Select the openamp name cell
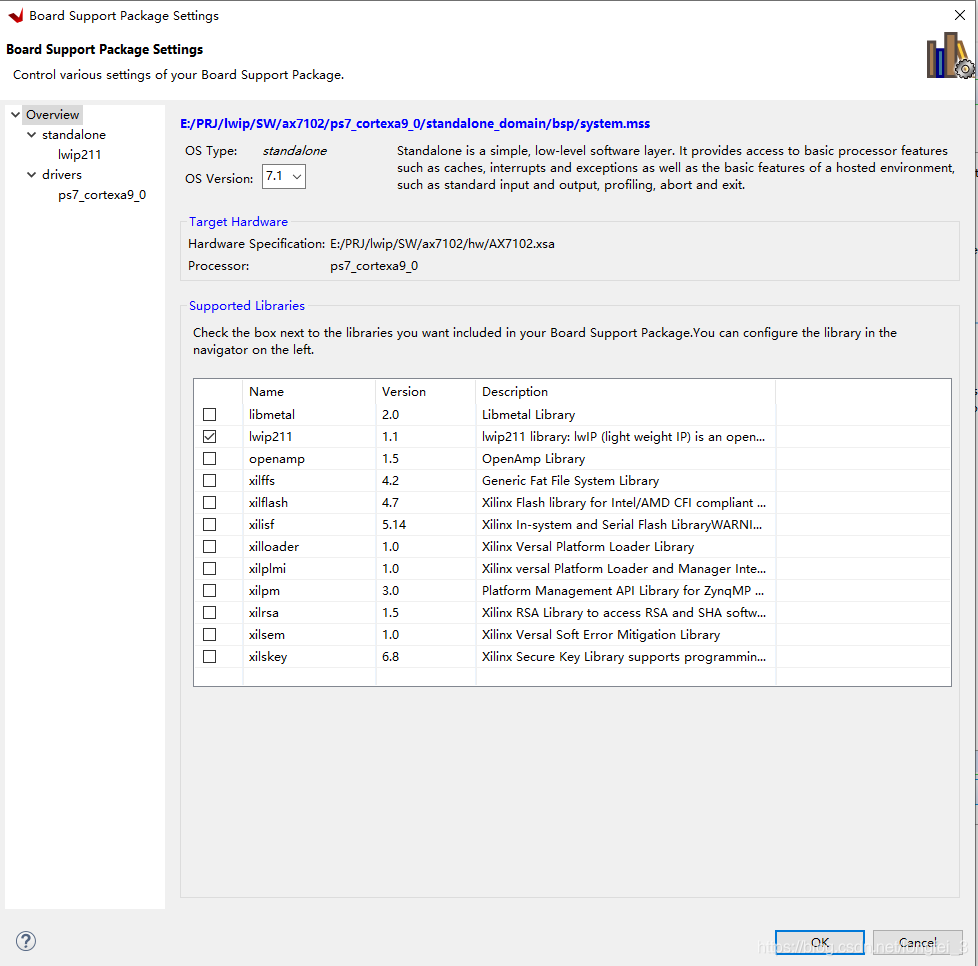This screenshot has height=966, width=978. pos(276,459)
